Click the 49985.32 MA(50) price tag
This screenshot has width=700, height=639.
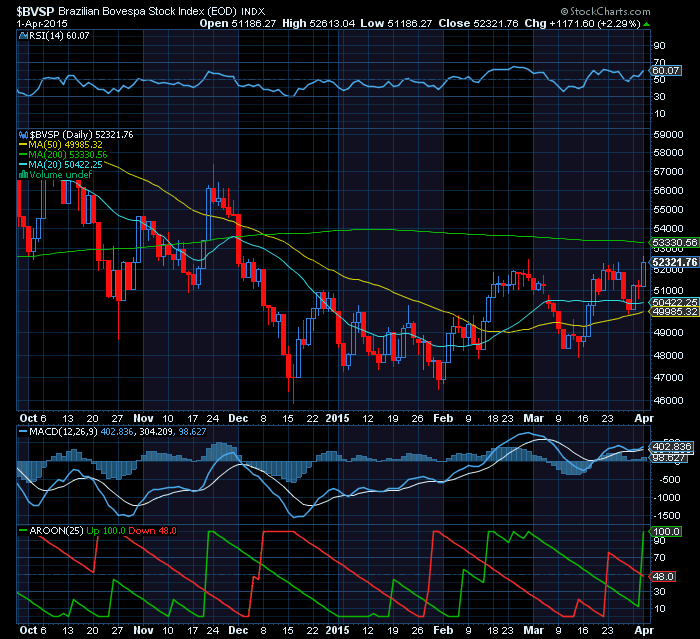(x=675, y=311)
